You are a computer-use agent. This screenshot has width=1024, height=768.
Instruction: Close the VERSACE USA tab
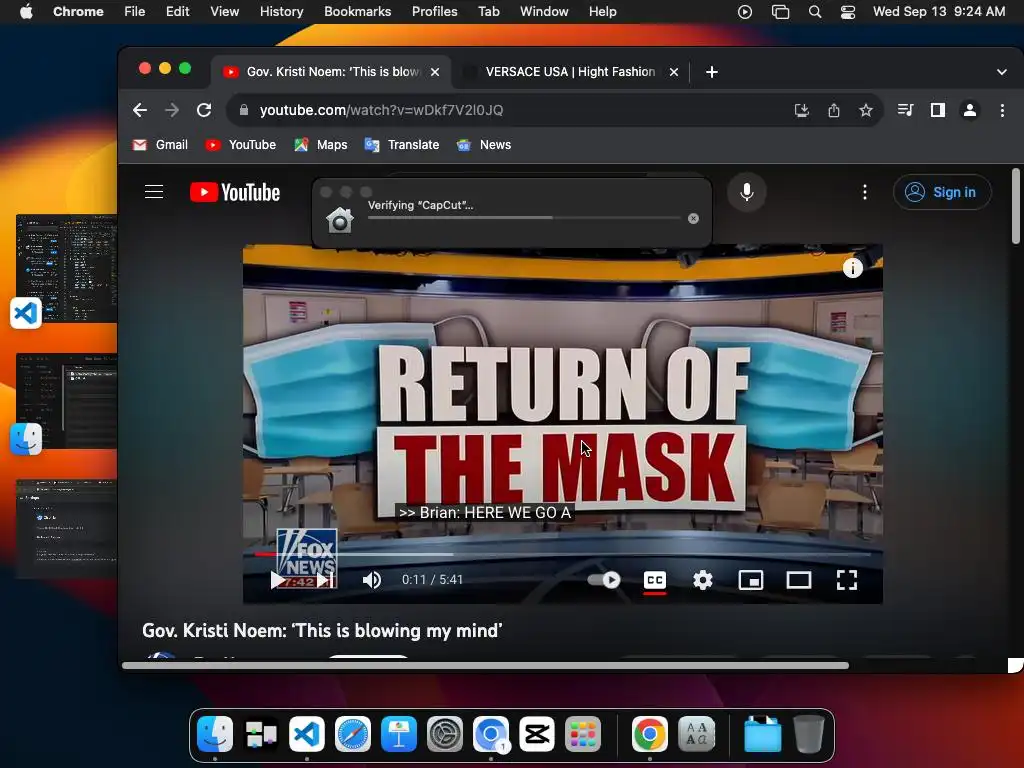click(x=673, y=72)
